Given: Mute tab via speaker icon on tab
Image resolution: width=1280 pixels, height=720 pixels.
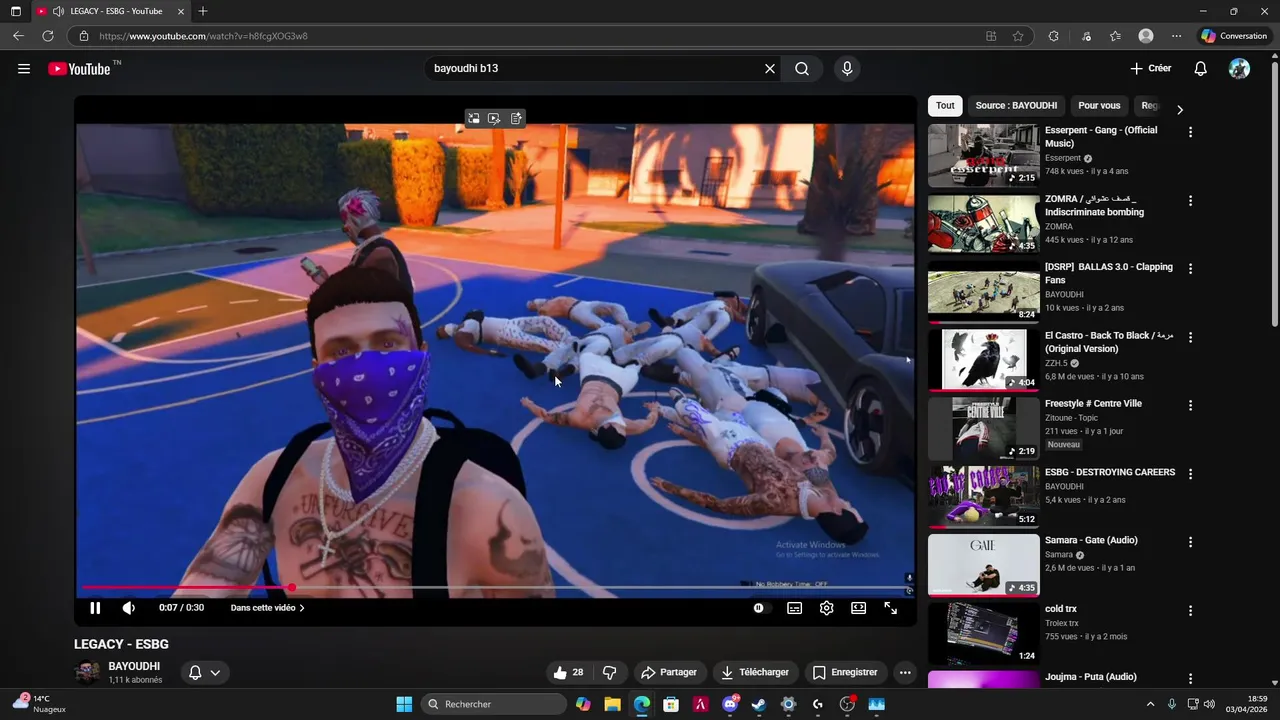Looking at the screenshot, I should 57,11.
